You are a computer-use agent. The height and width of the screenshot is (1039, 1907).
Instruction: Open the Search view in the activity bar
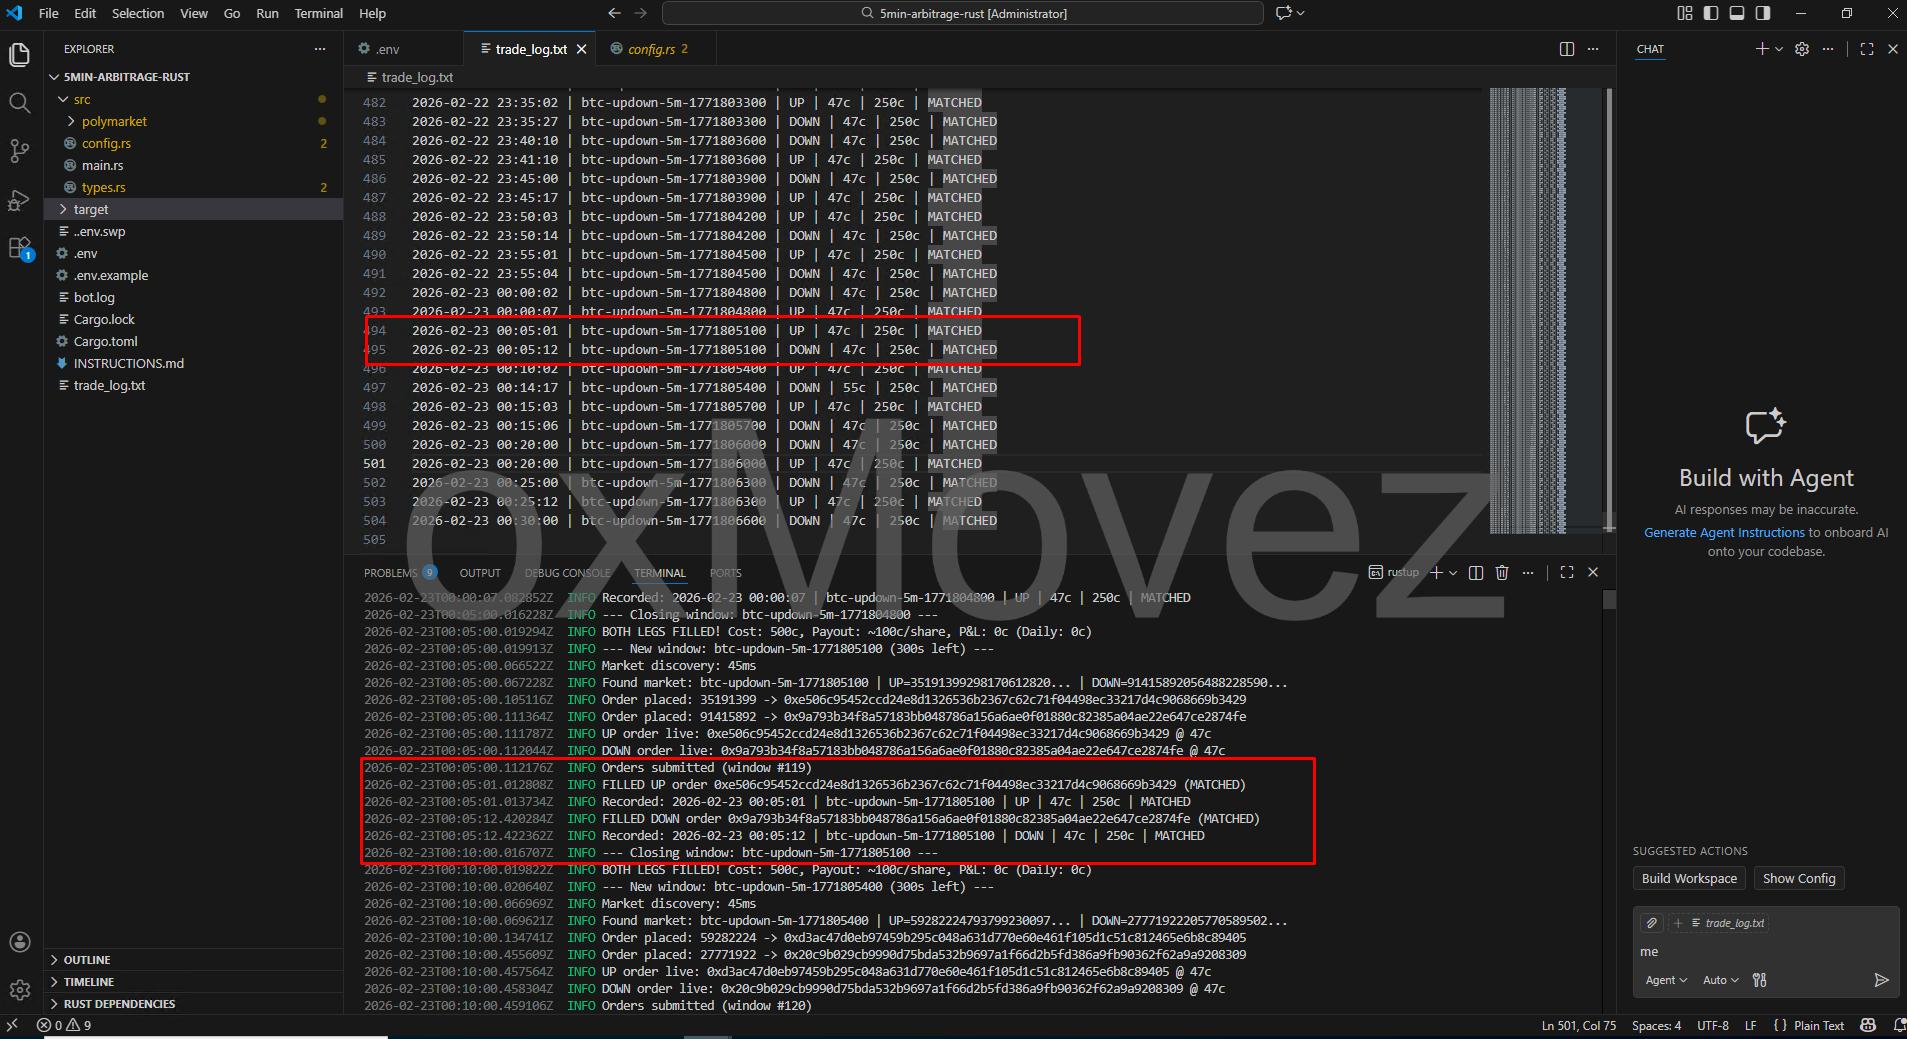pyautogui.click(x=20, y=103)
